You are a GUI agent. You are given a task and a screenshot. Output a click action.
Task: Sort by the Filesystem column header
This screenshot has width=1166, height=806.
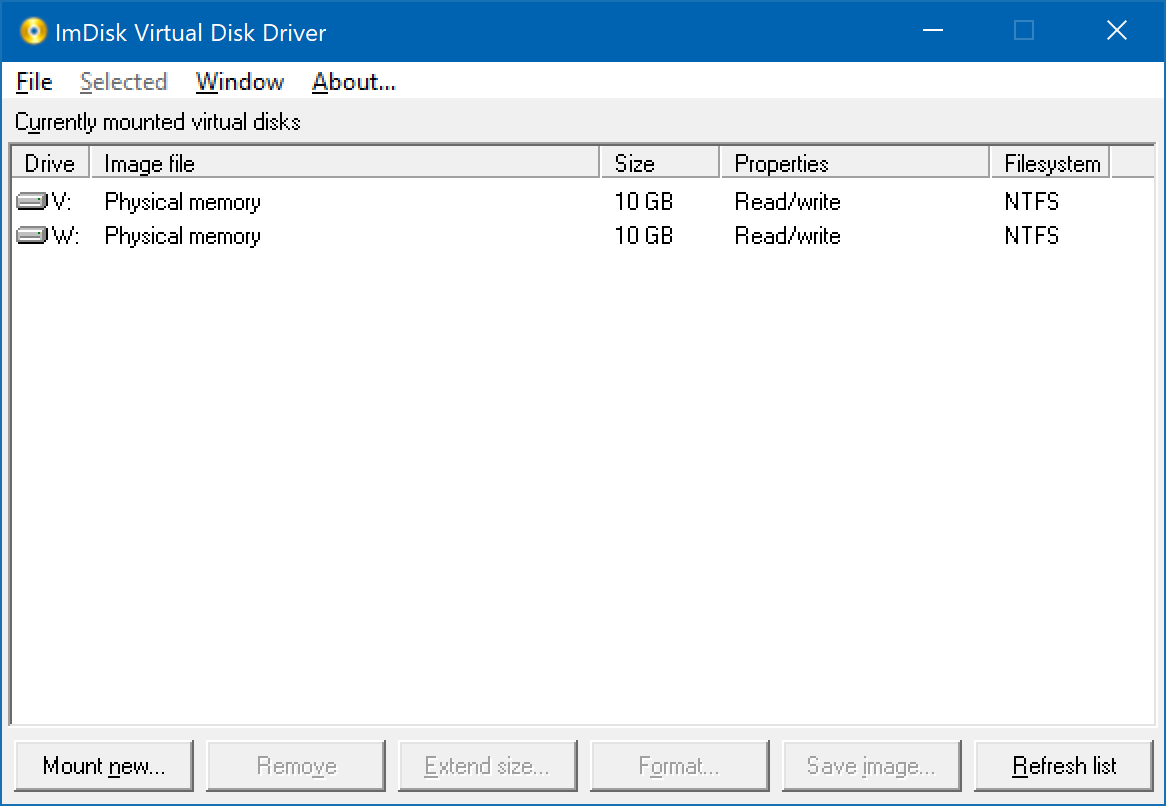pyautogui.click(x=1050, y=163)
